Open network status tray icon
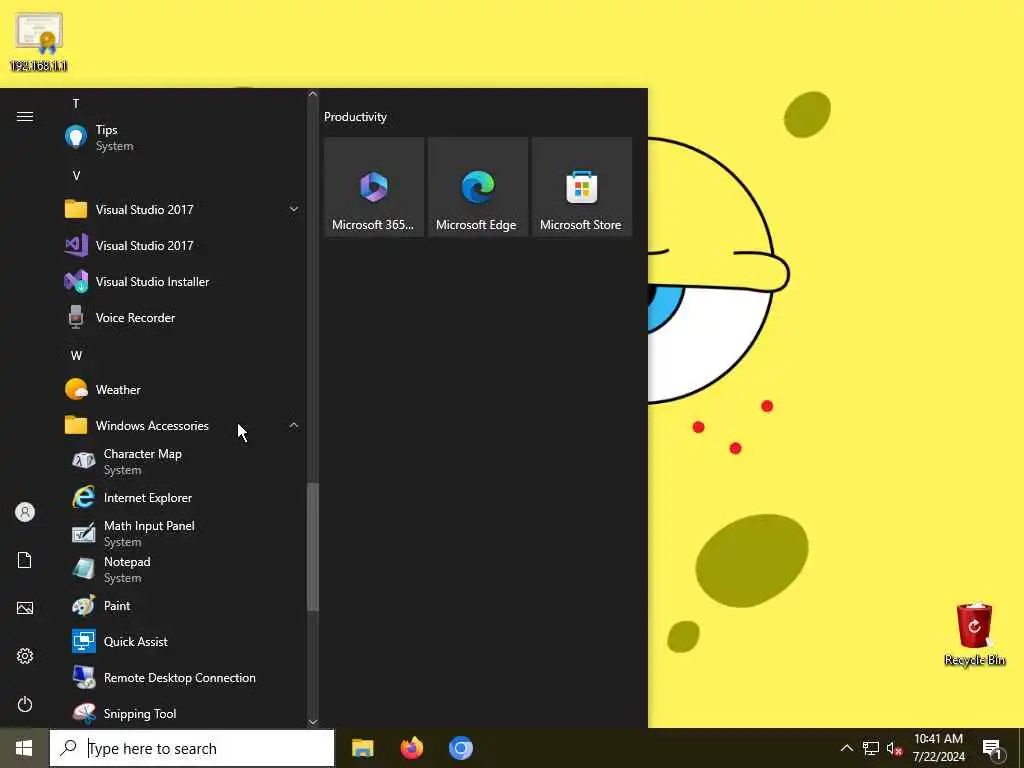Viewport: 1024px width, 768px height. (871, 748)
